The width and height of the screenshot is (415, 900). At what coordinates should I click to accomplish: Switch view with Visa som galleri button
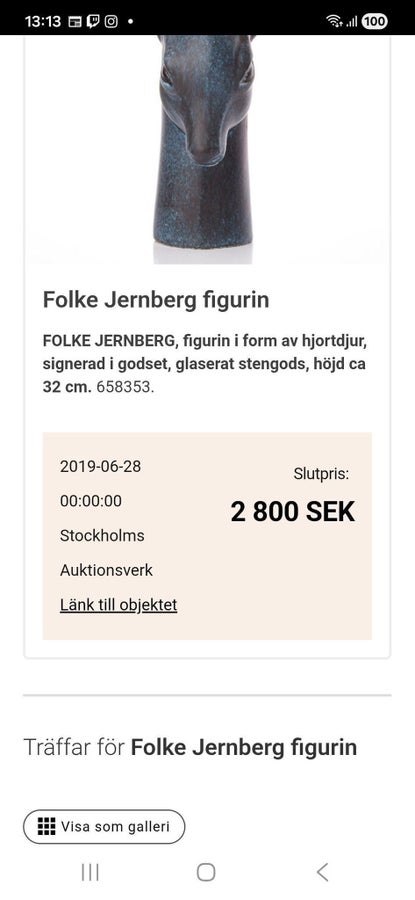coord(104,827)
